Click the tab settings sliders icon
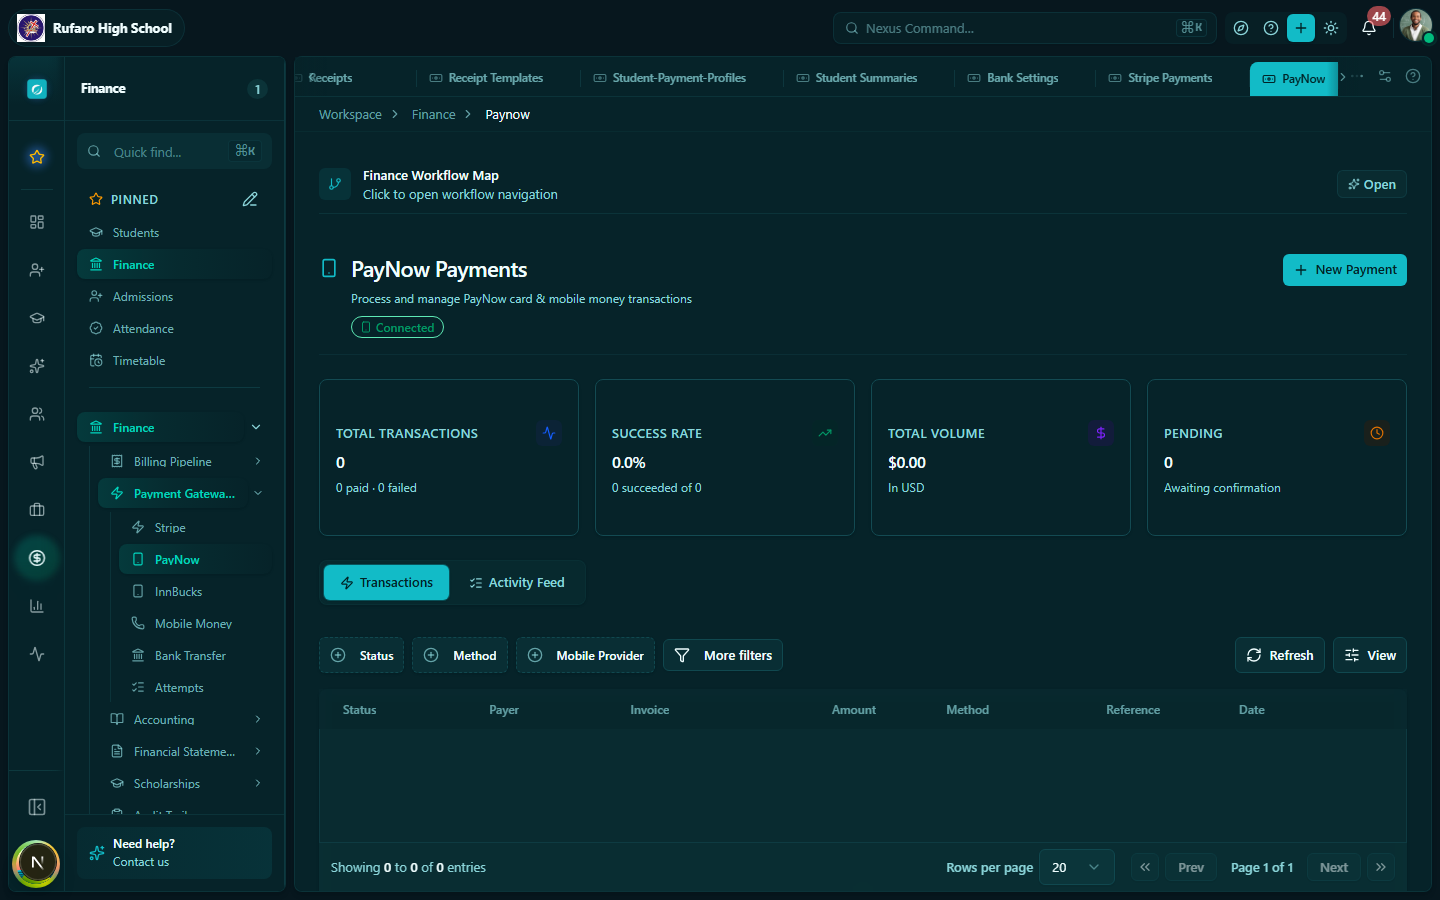Viewport: 1440px width, 900px height. [x=1385, y=76]
